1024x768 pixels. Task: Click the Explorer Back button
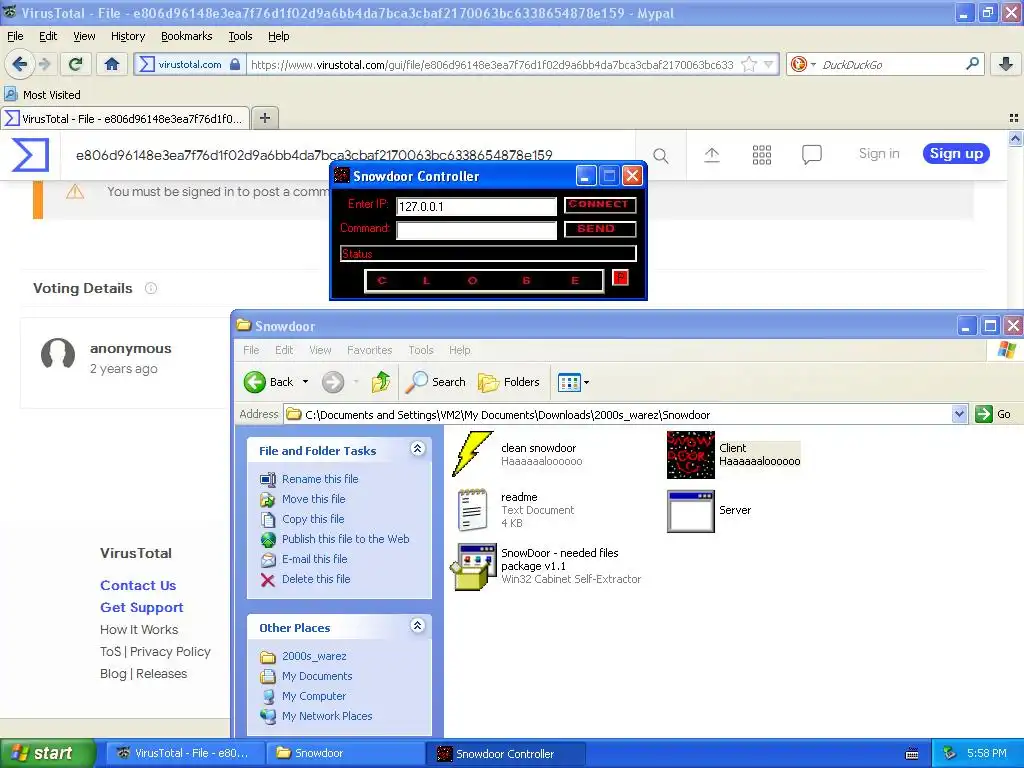(268, 382)
